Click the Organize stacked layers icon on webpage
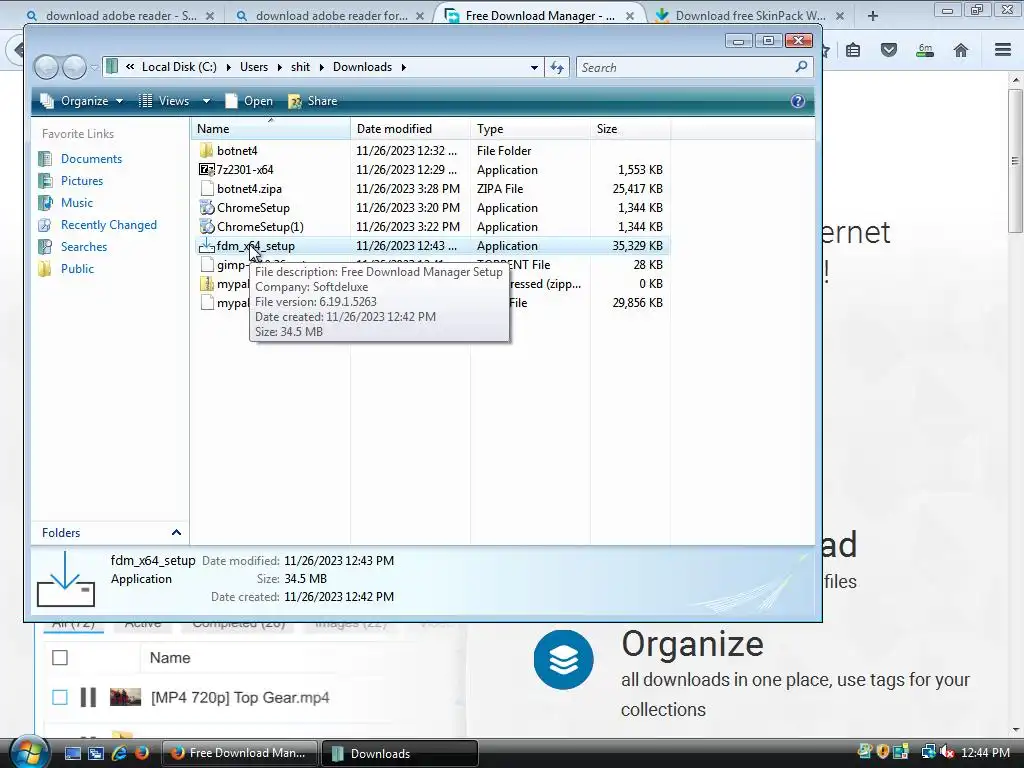Image resolution: width=1024 pixels, height=768 pixels. pos(564,660)
